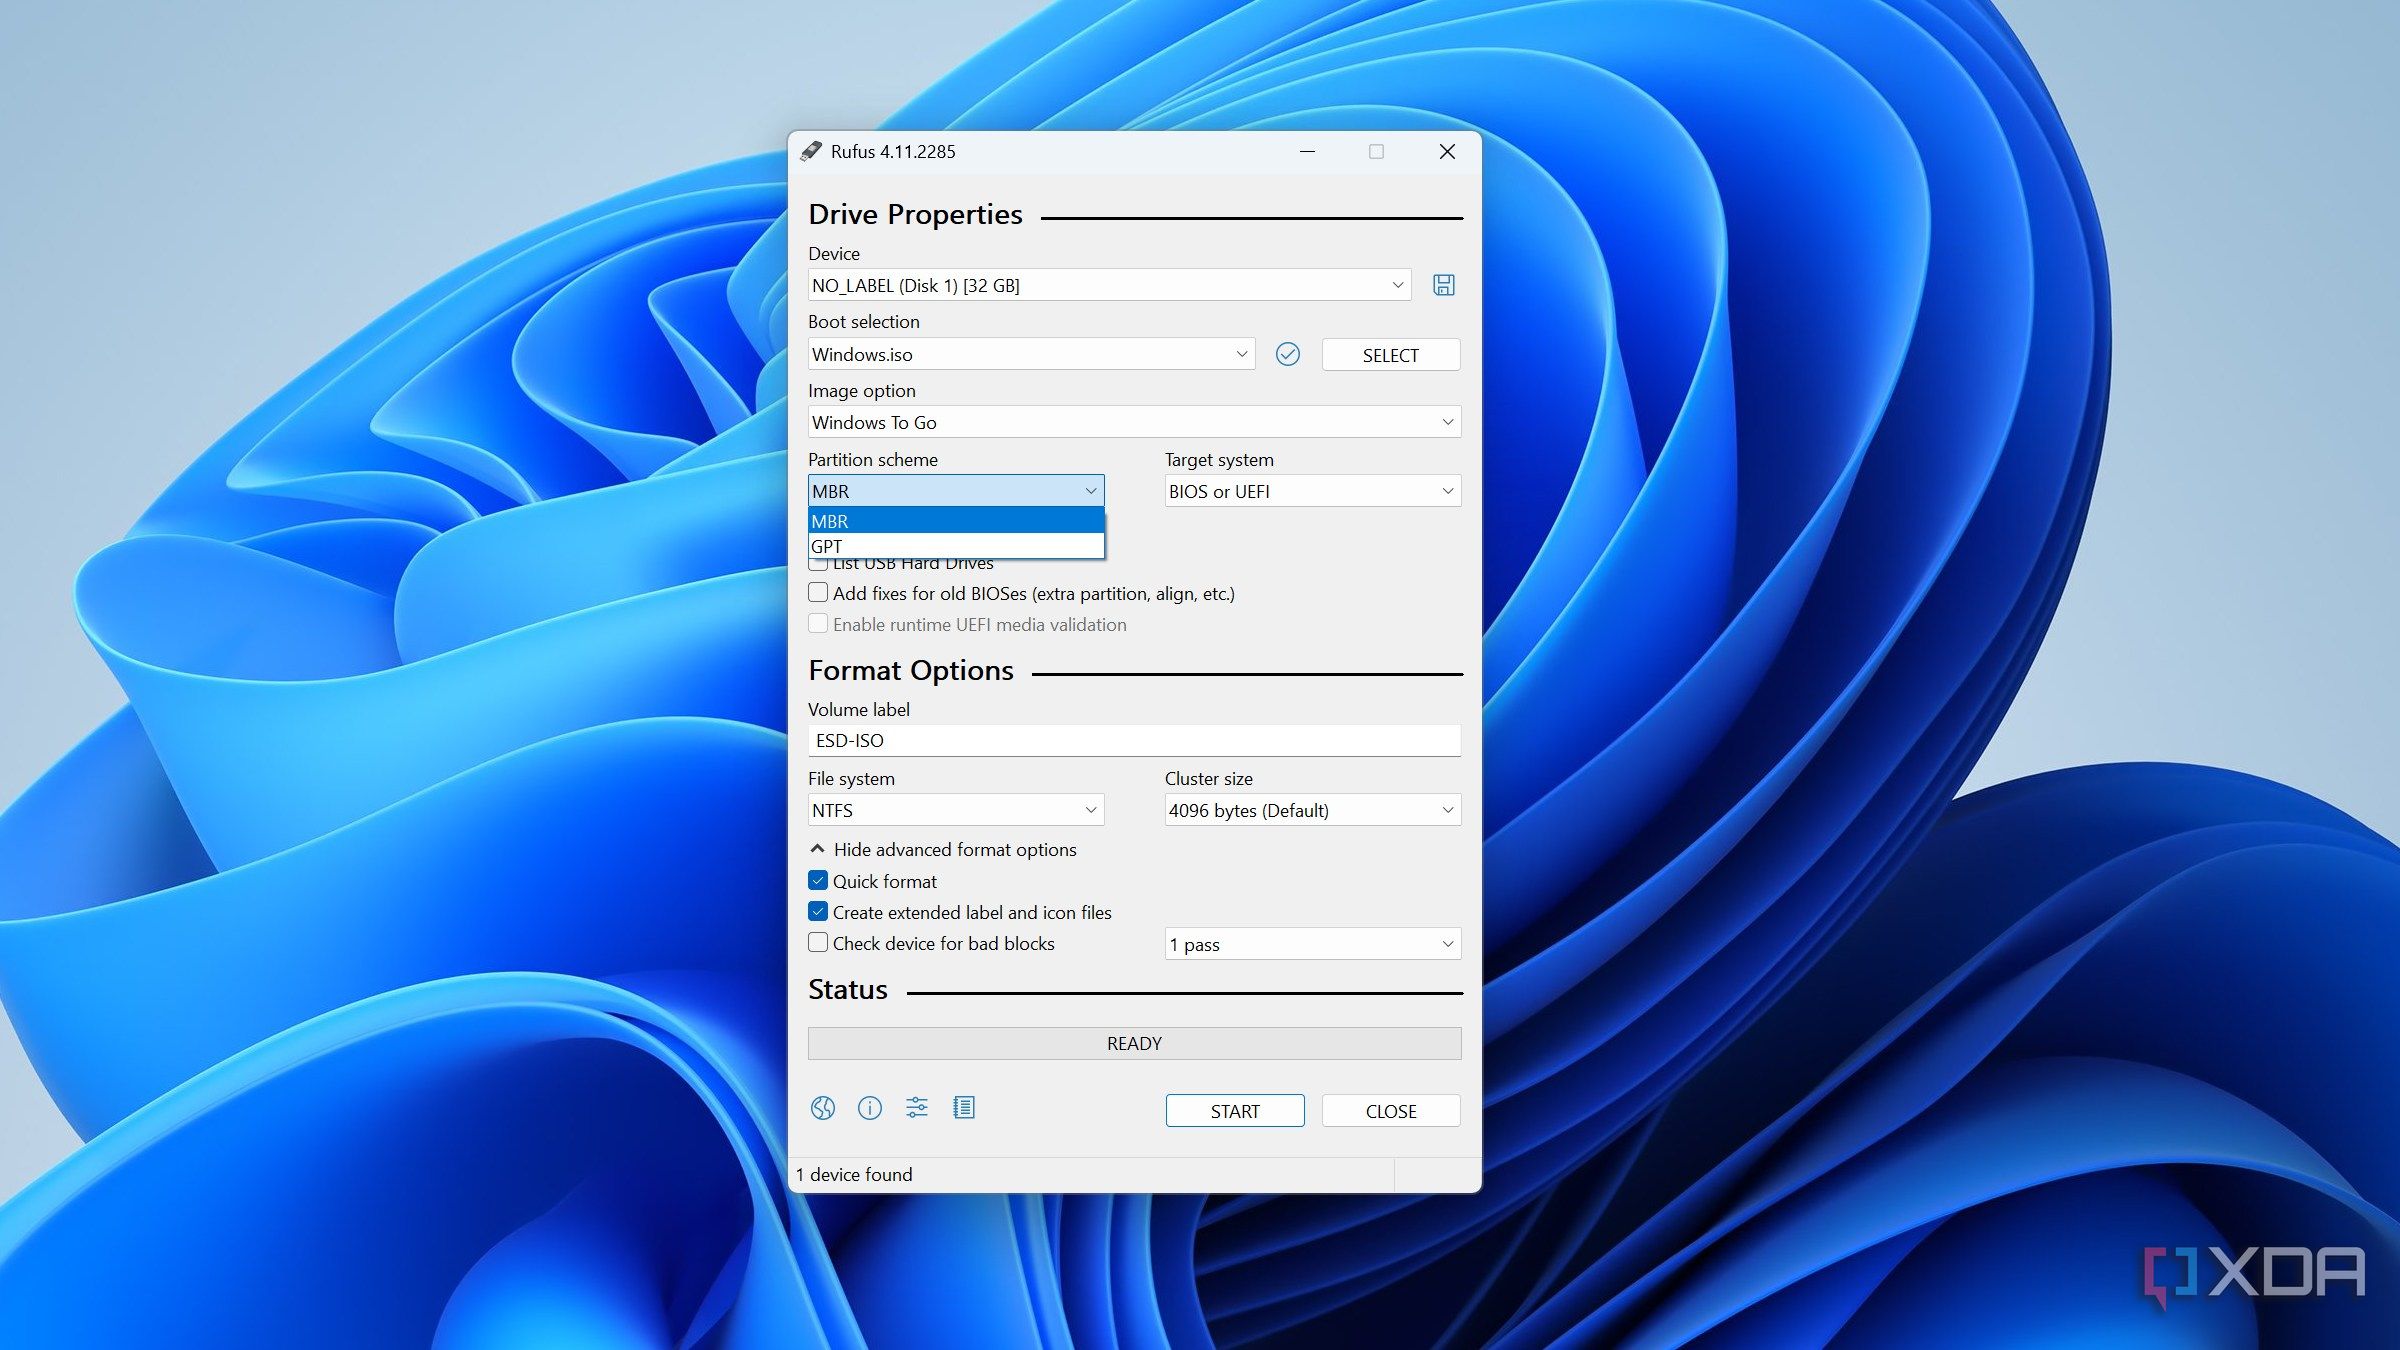This screenshot has height=1350, width=2400.
Task: Open the File system dropdown NTFS
Action: [956, 810]
